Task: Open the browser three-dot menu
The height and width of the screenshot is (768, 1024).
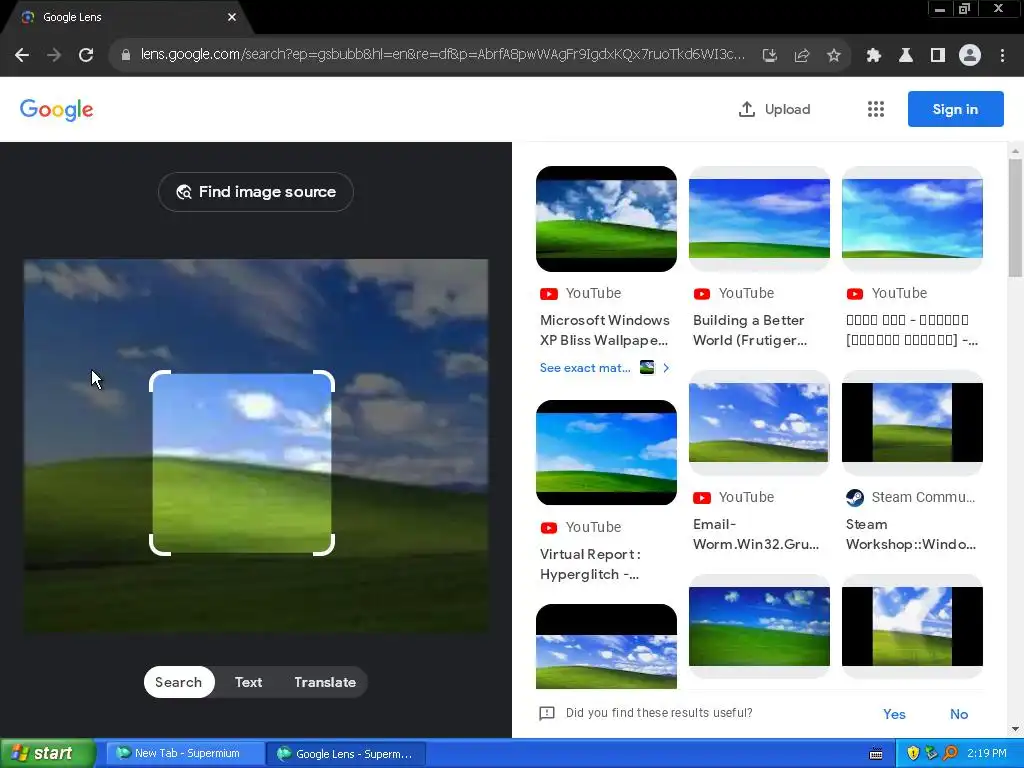Action: (1002, 56)
